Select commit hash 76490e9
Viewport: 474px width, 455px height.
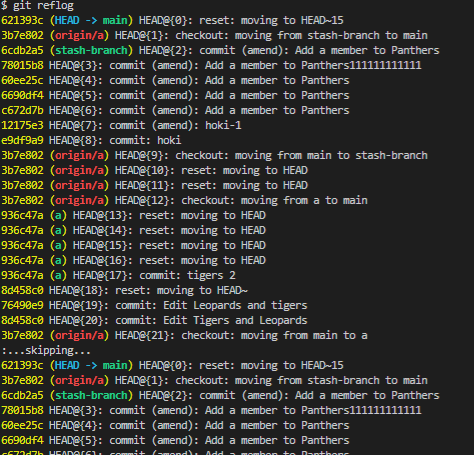pos(22,305)
